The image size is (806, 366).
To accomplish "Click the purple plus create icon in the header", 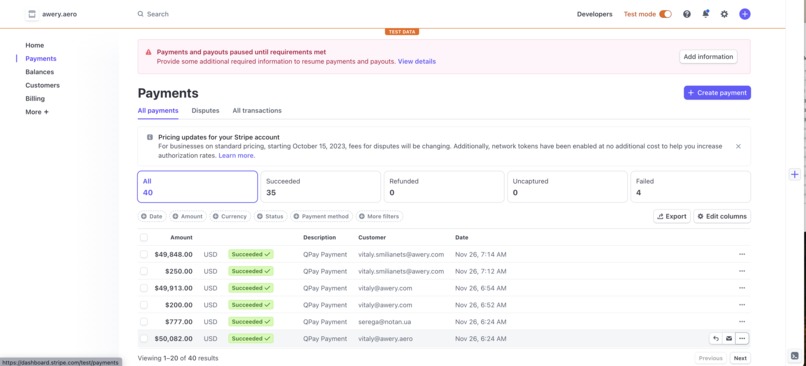I will pyautogui.click(x=745, y=14).
